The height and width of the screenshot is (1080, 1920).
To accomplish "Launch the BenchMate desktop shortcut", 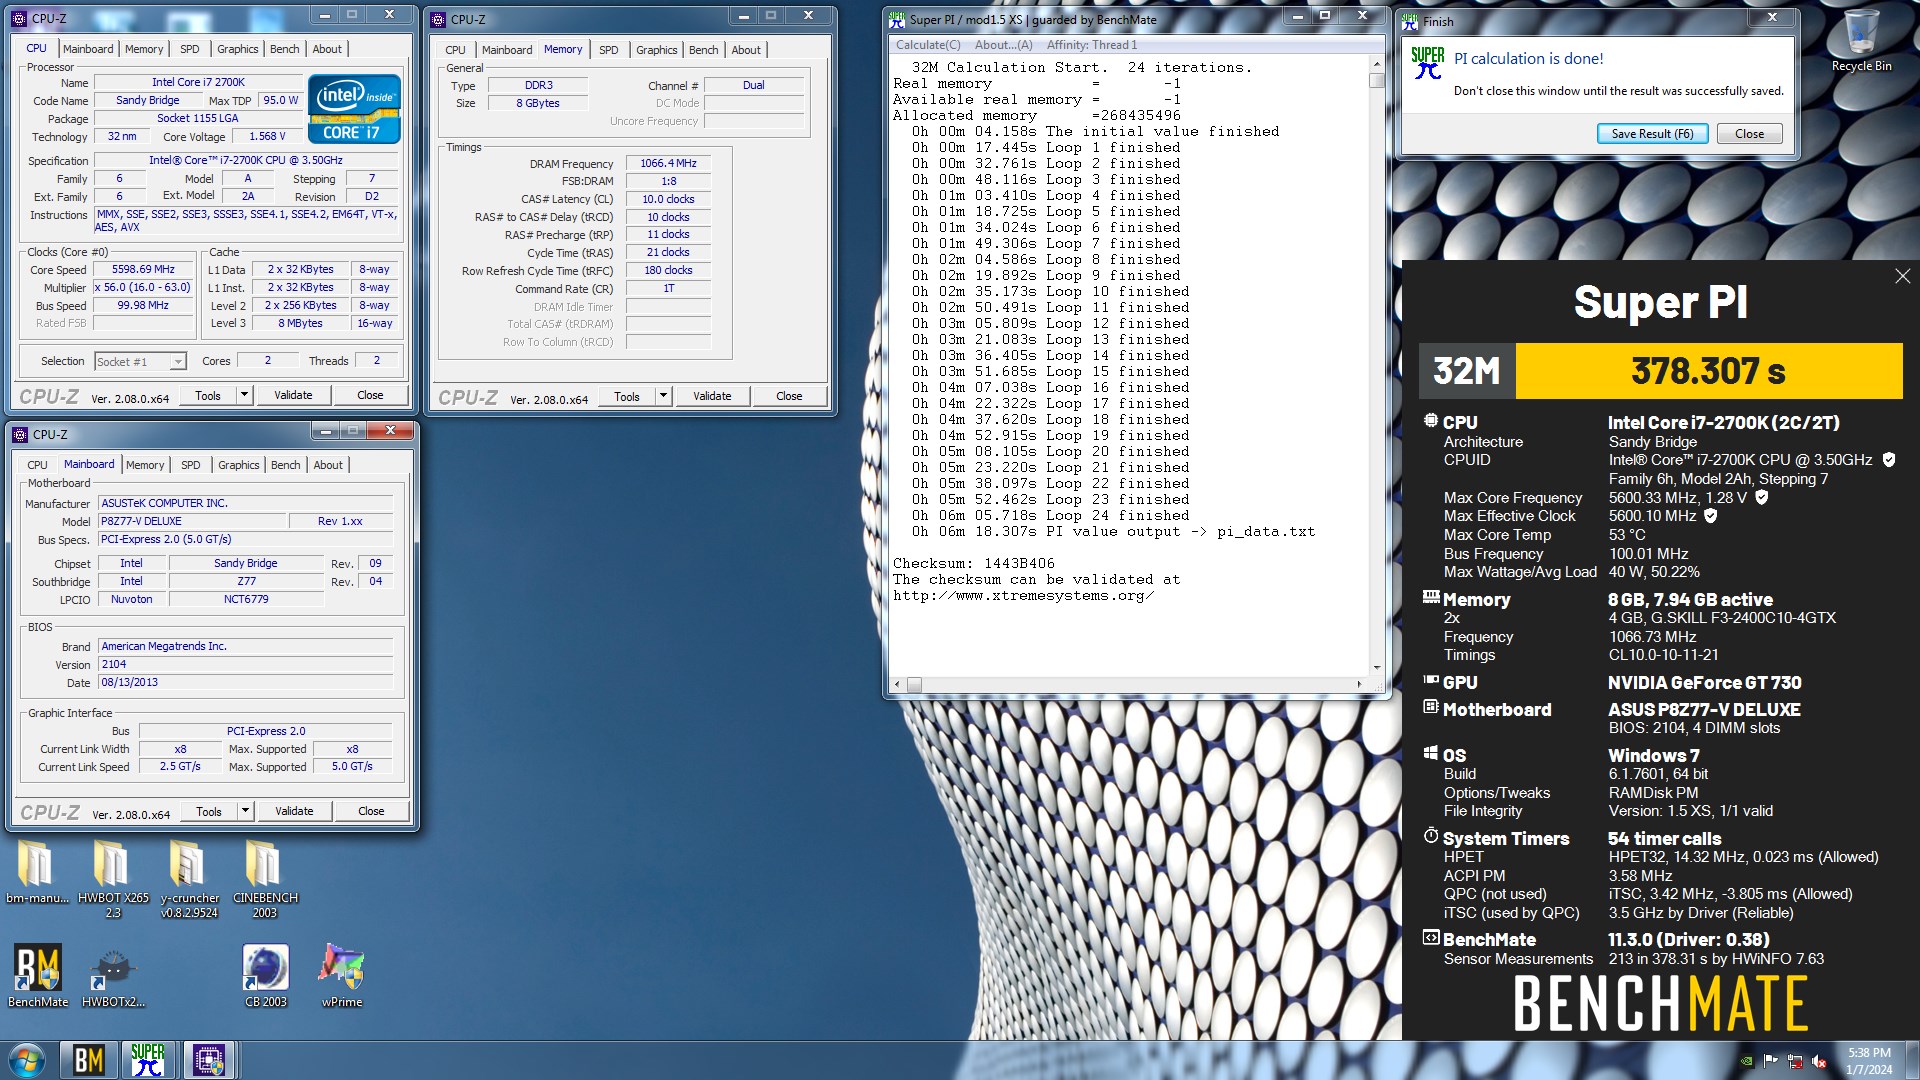I will 38,976.
